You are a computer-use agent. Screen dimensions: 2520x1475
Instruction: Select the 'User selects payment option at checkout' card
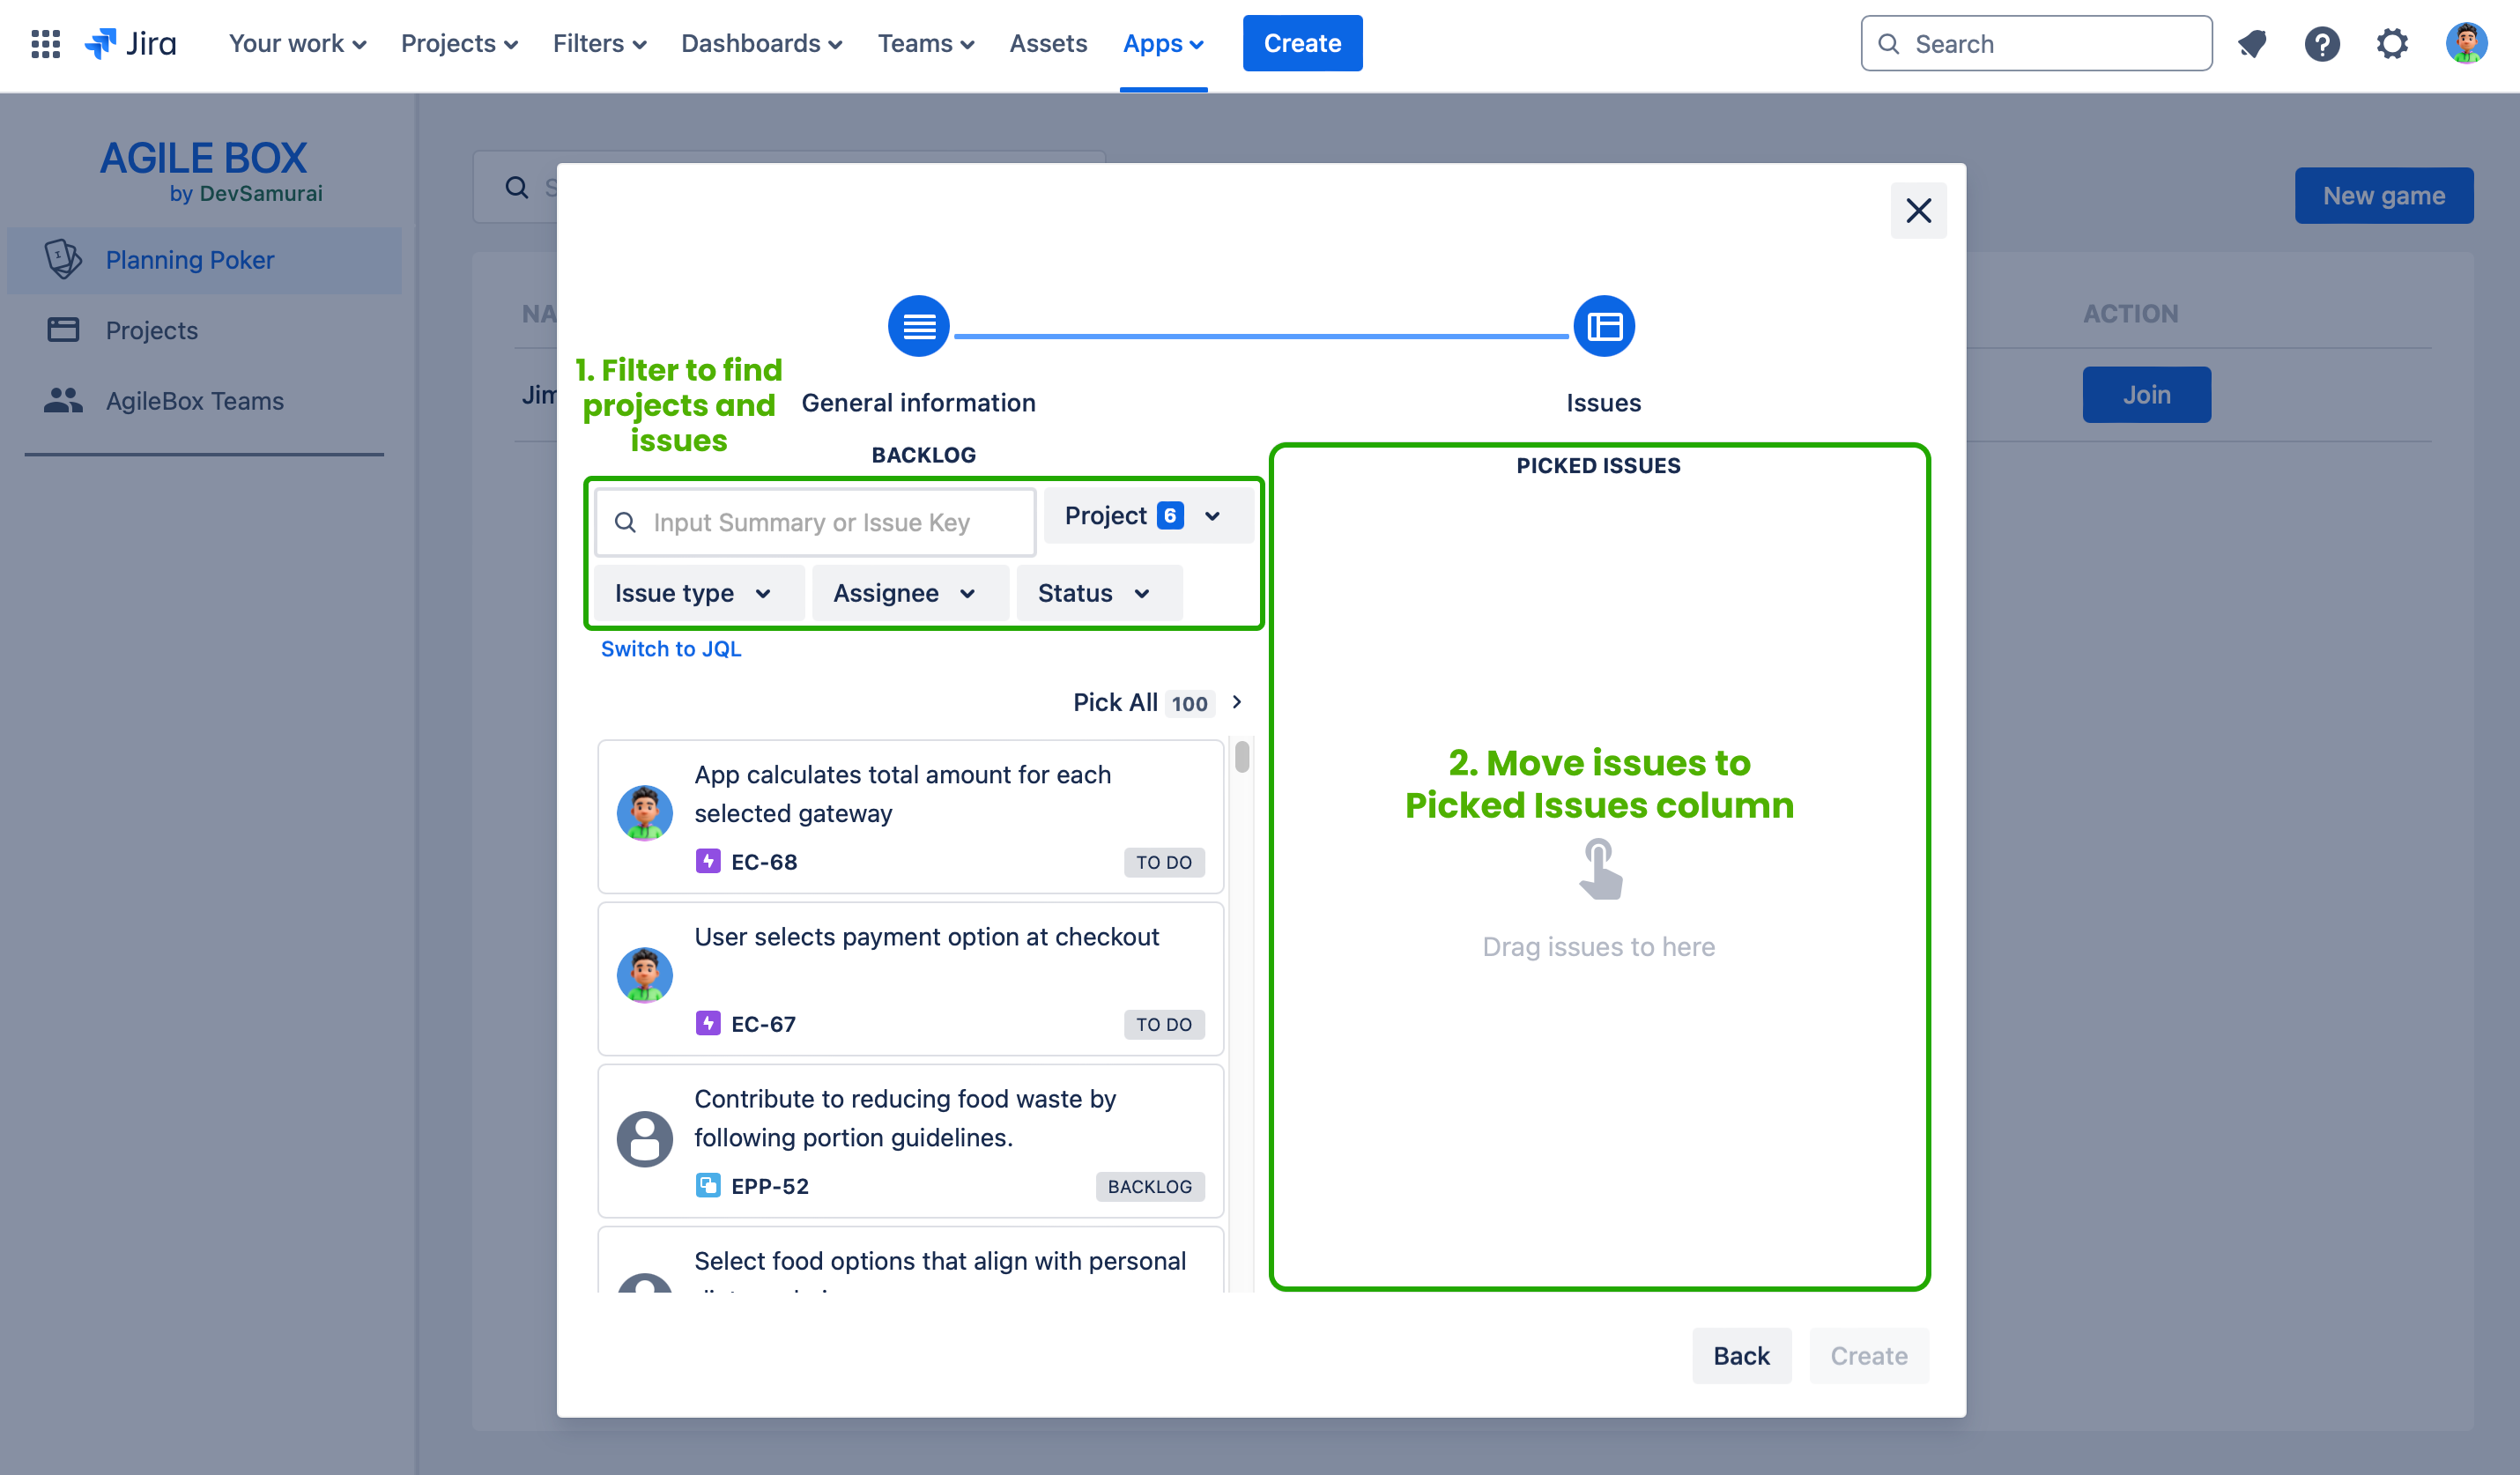click(910, 978)
